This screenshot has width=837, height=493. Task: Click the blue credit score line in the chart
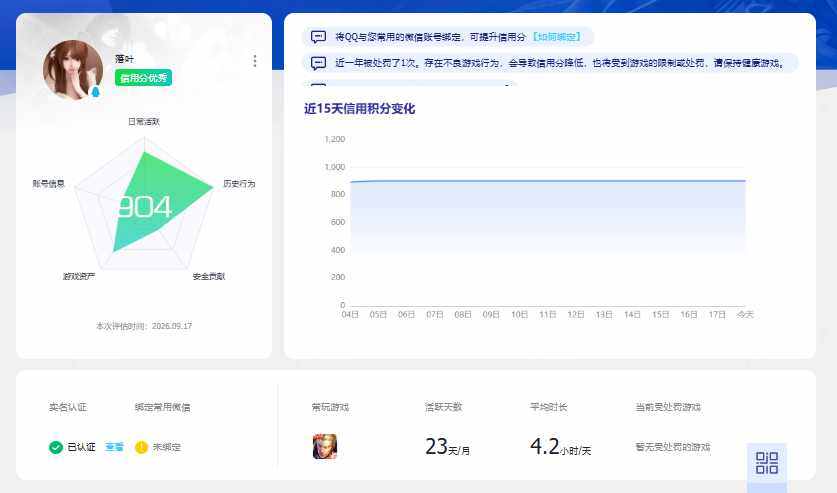coord(548,181)
